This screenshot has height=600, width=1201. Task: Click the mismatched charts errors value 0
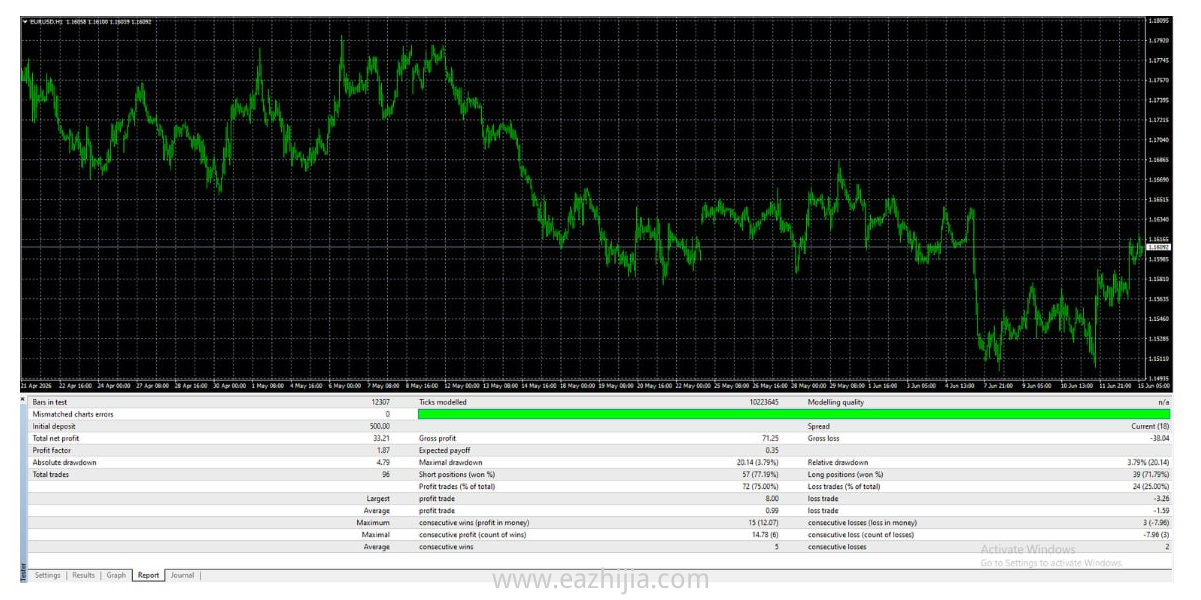click(x=388, y=414)
